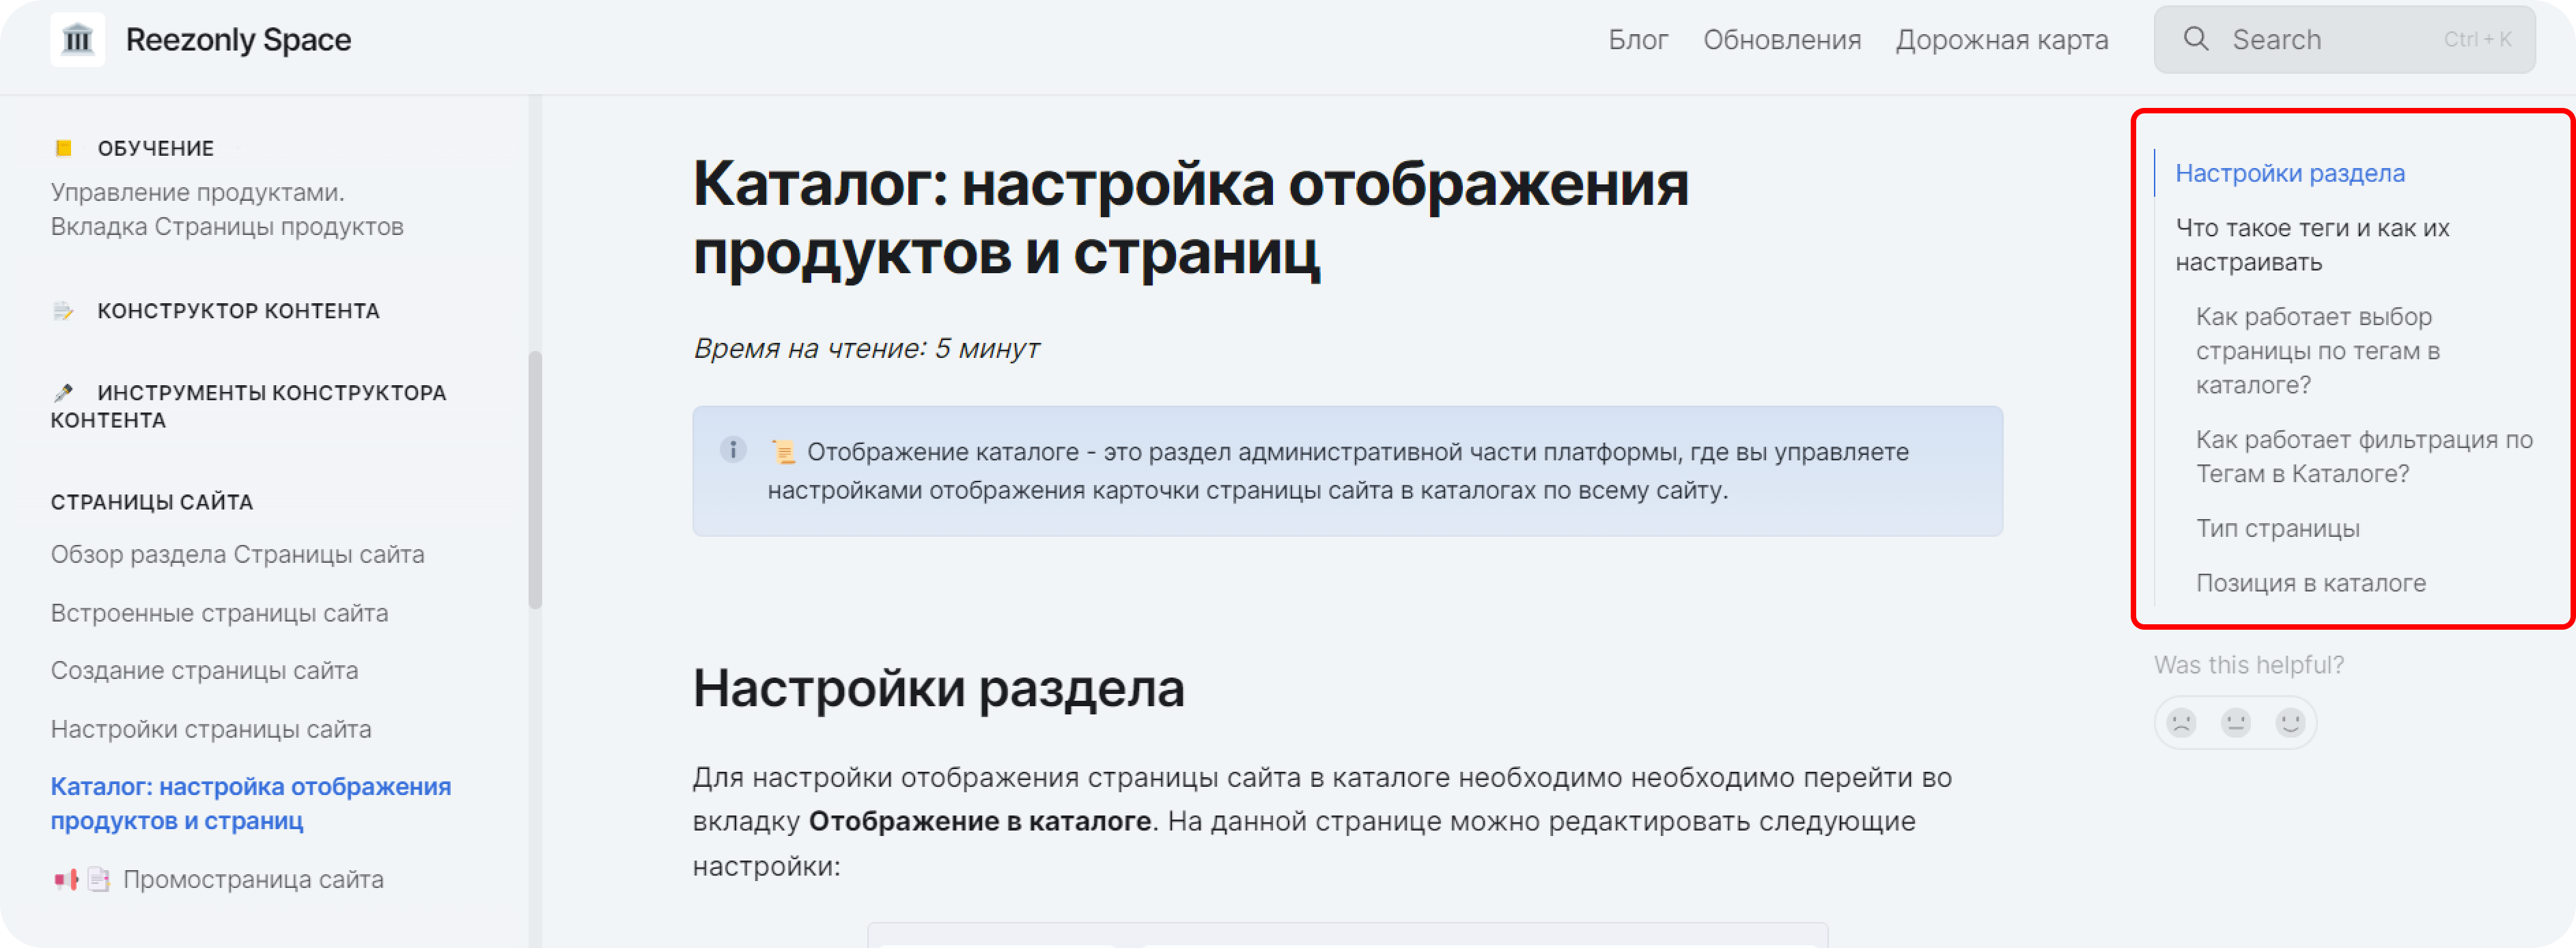This screenshot has width=2576, height=948.
Task: Click the pen icon beside ИНСТРУМЕНТЫ КОНСТРУКТОРА
Action: tap(64, 392)
